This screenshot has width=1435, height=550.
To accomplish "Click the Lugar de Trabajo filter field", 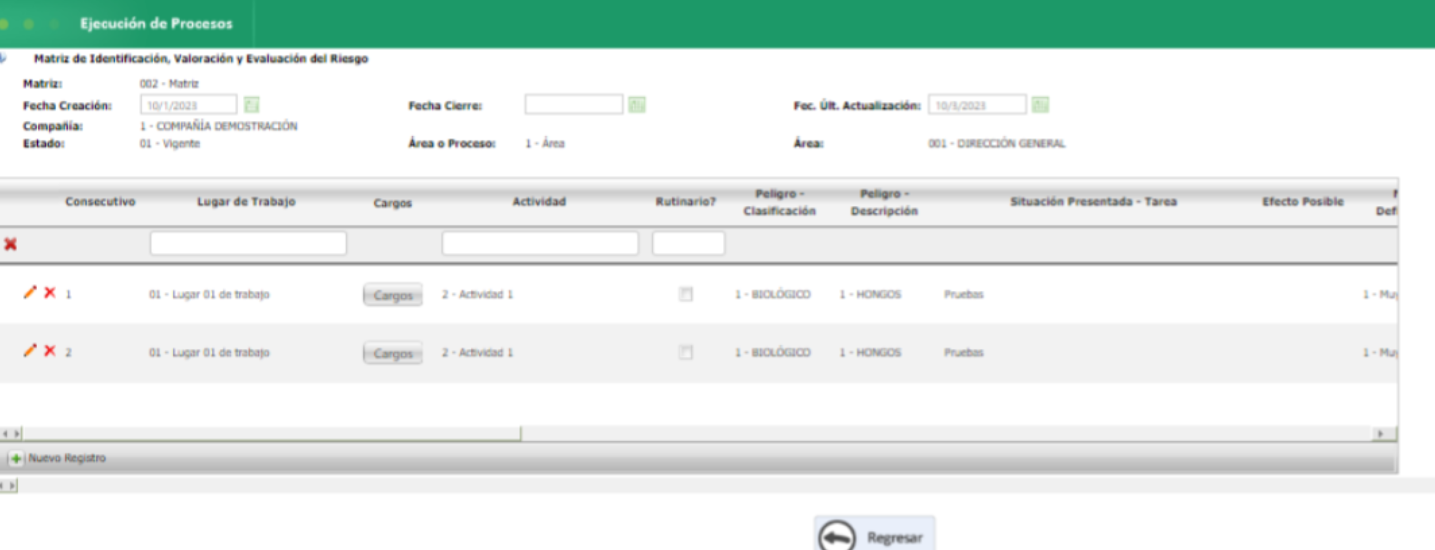I will (x=248, y=243).
